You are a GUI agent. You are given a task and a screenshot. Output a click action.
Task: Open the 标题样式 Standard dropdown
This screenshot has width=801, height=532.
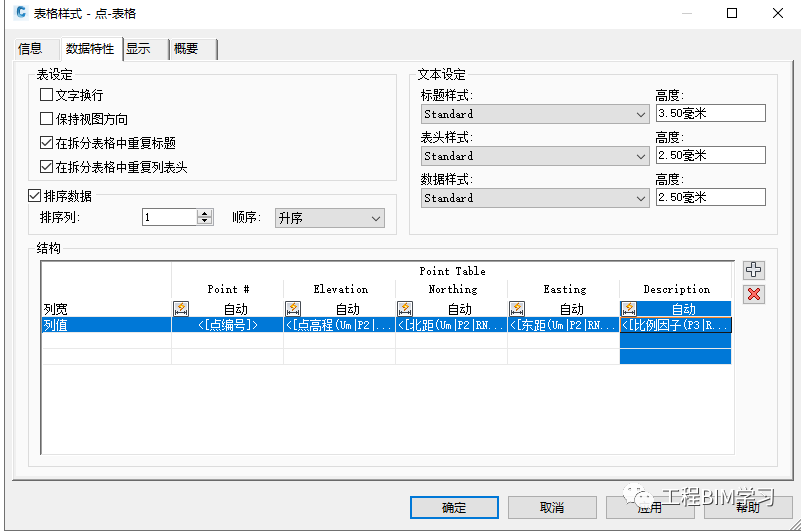[x=535, y=114]
